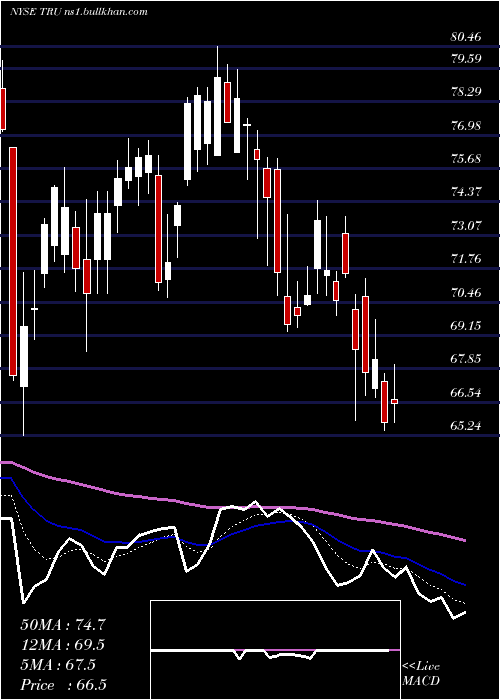The image size is (500, 700).
Task: Select the 76.98 price level label
Action: click(x=466, y=126)
